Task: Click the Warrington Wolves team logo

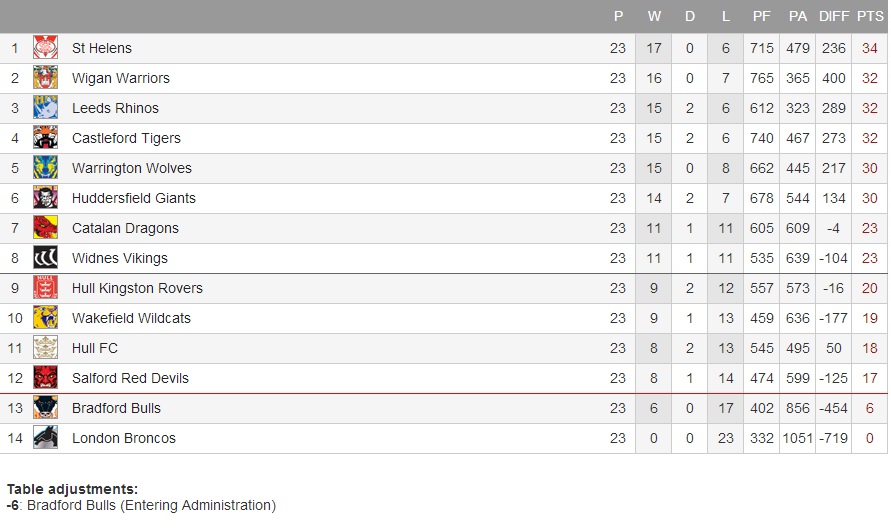Action: pos(45,168)
